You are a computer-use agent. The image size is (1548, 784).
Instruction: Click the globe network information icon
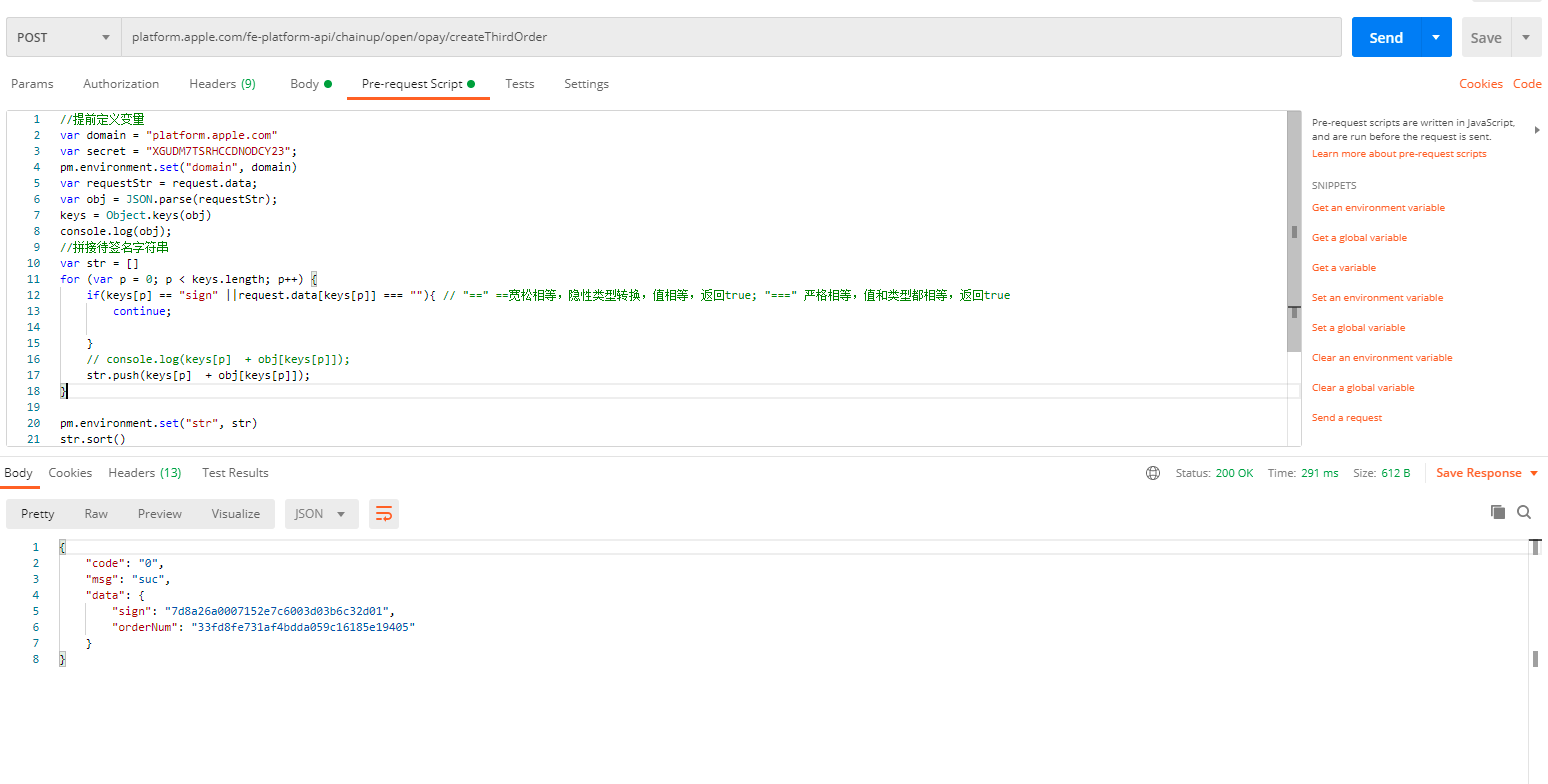pos(1153,473)
